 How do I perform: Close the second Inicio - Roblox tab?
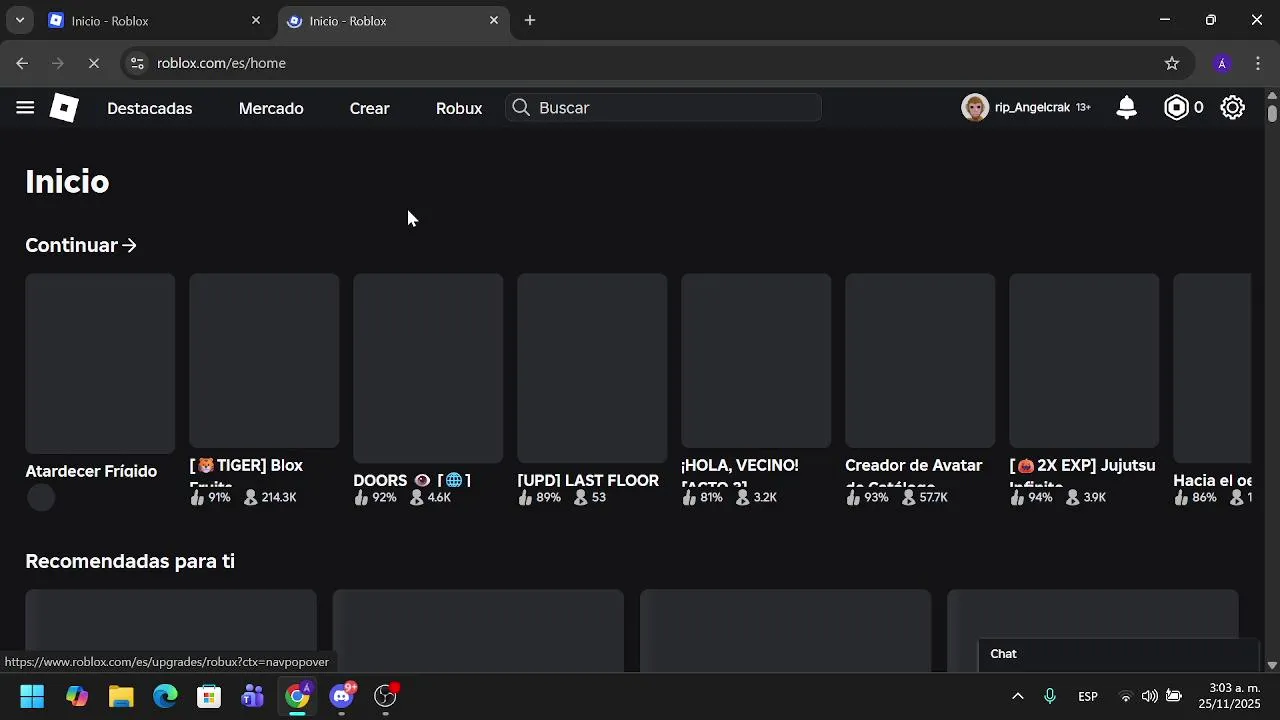click(494, 20)
